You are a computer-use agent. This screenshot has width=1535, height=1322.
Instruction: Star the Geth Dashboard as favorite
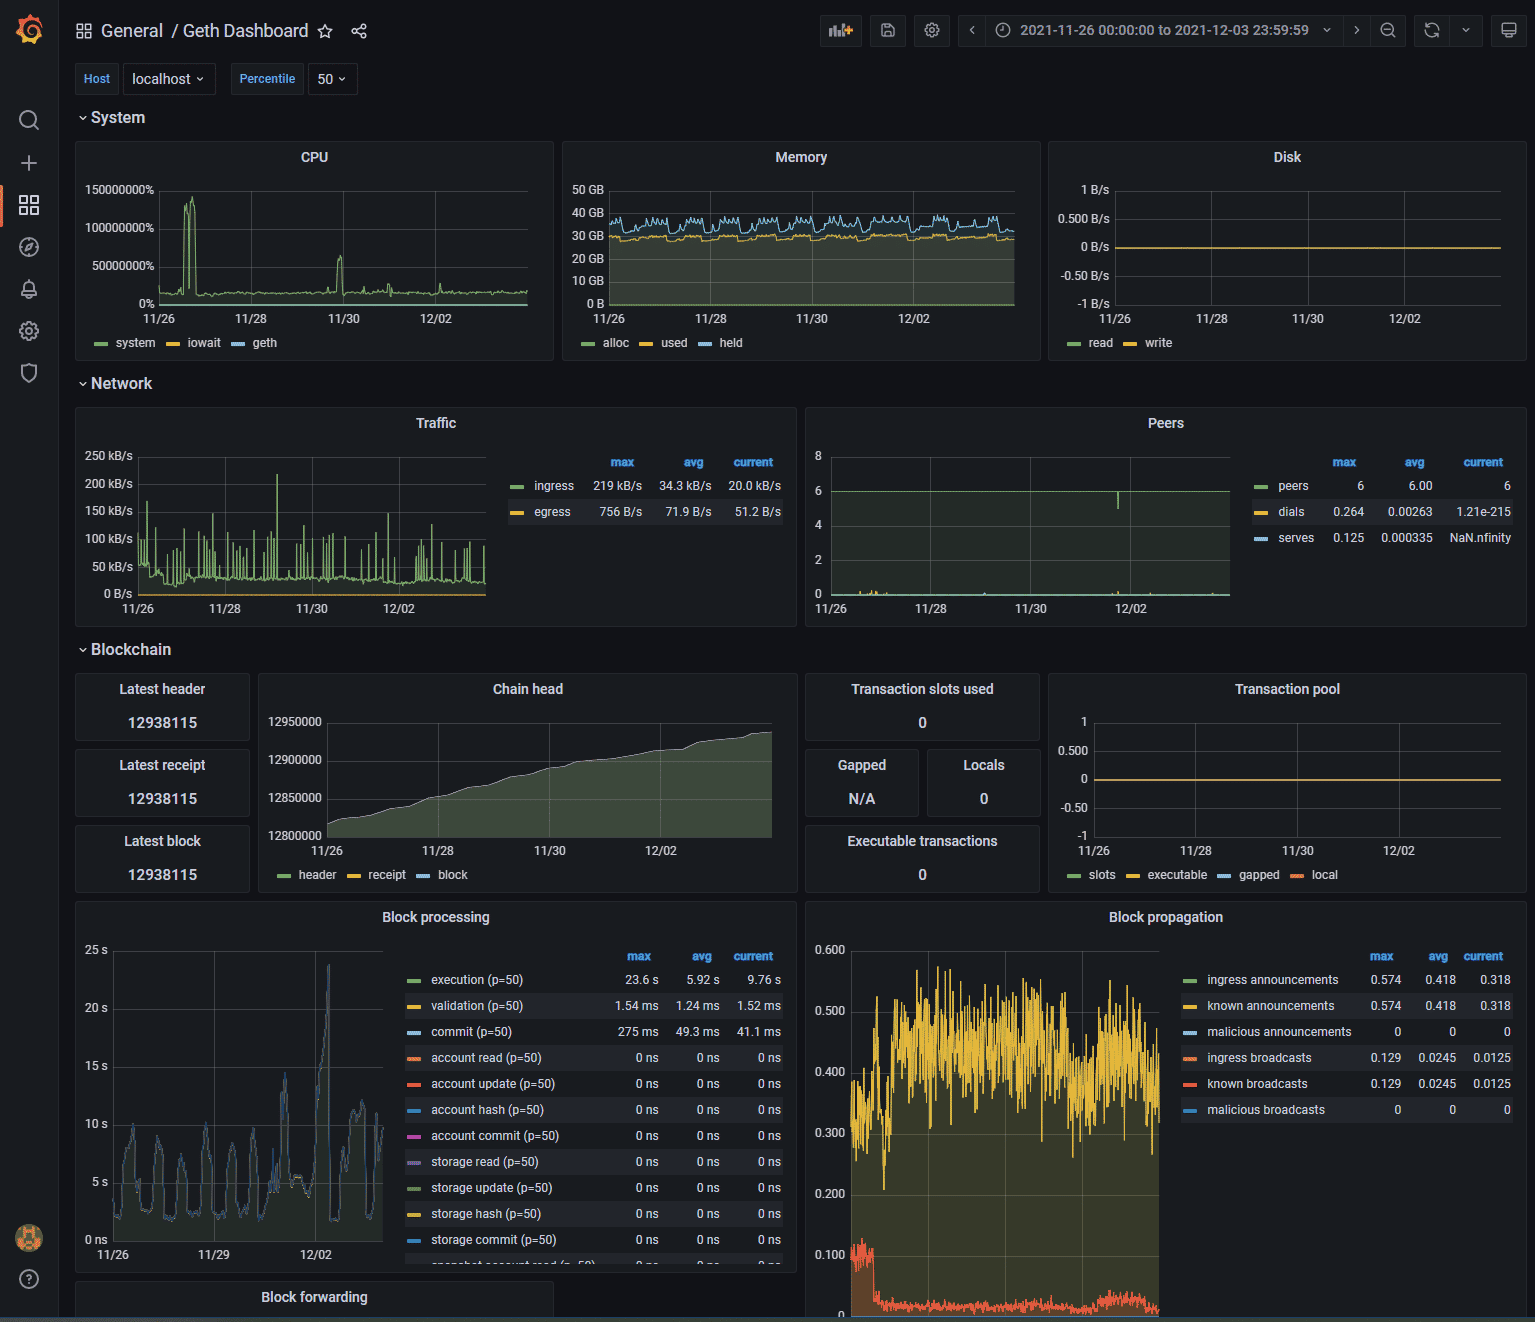click(324, 31)
